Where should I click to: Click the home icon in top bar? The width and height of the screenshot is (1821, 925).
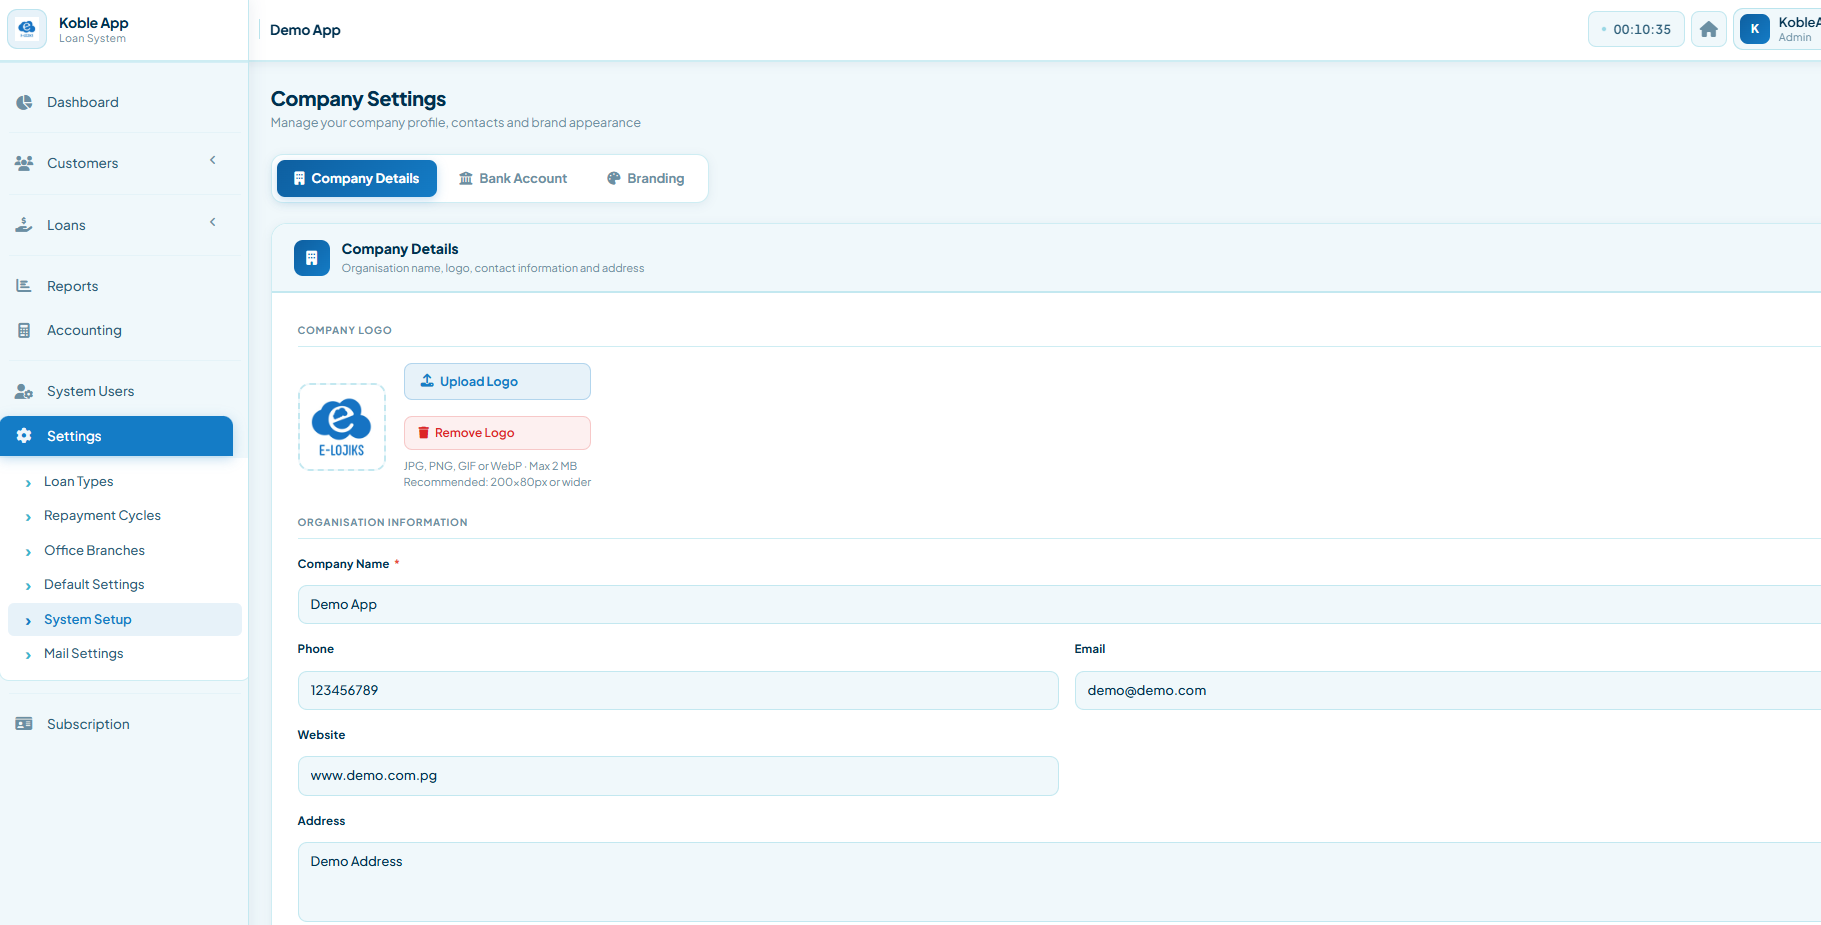click(1708, 30)
